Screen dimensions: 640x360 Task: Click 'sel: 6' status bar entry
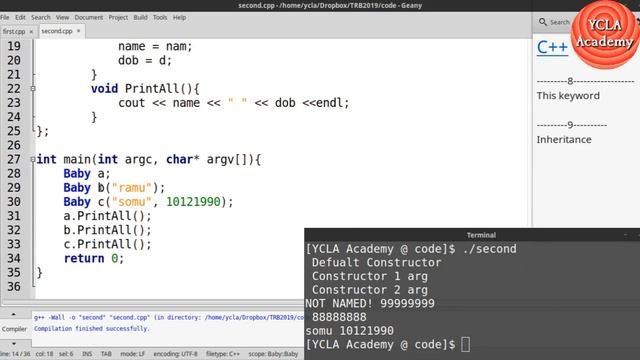coord(66,354)
